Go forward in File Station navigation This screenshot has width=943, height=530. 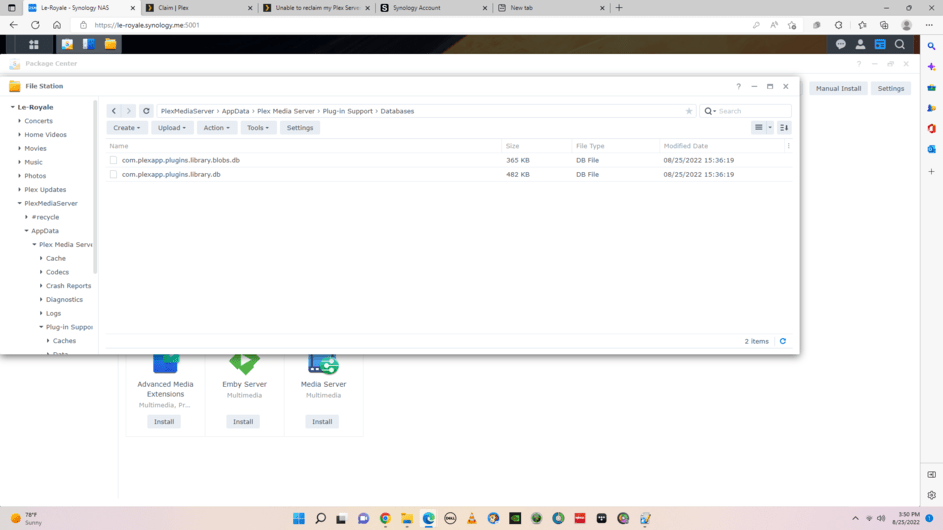(x=129, y=111)
